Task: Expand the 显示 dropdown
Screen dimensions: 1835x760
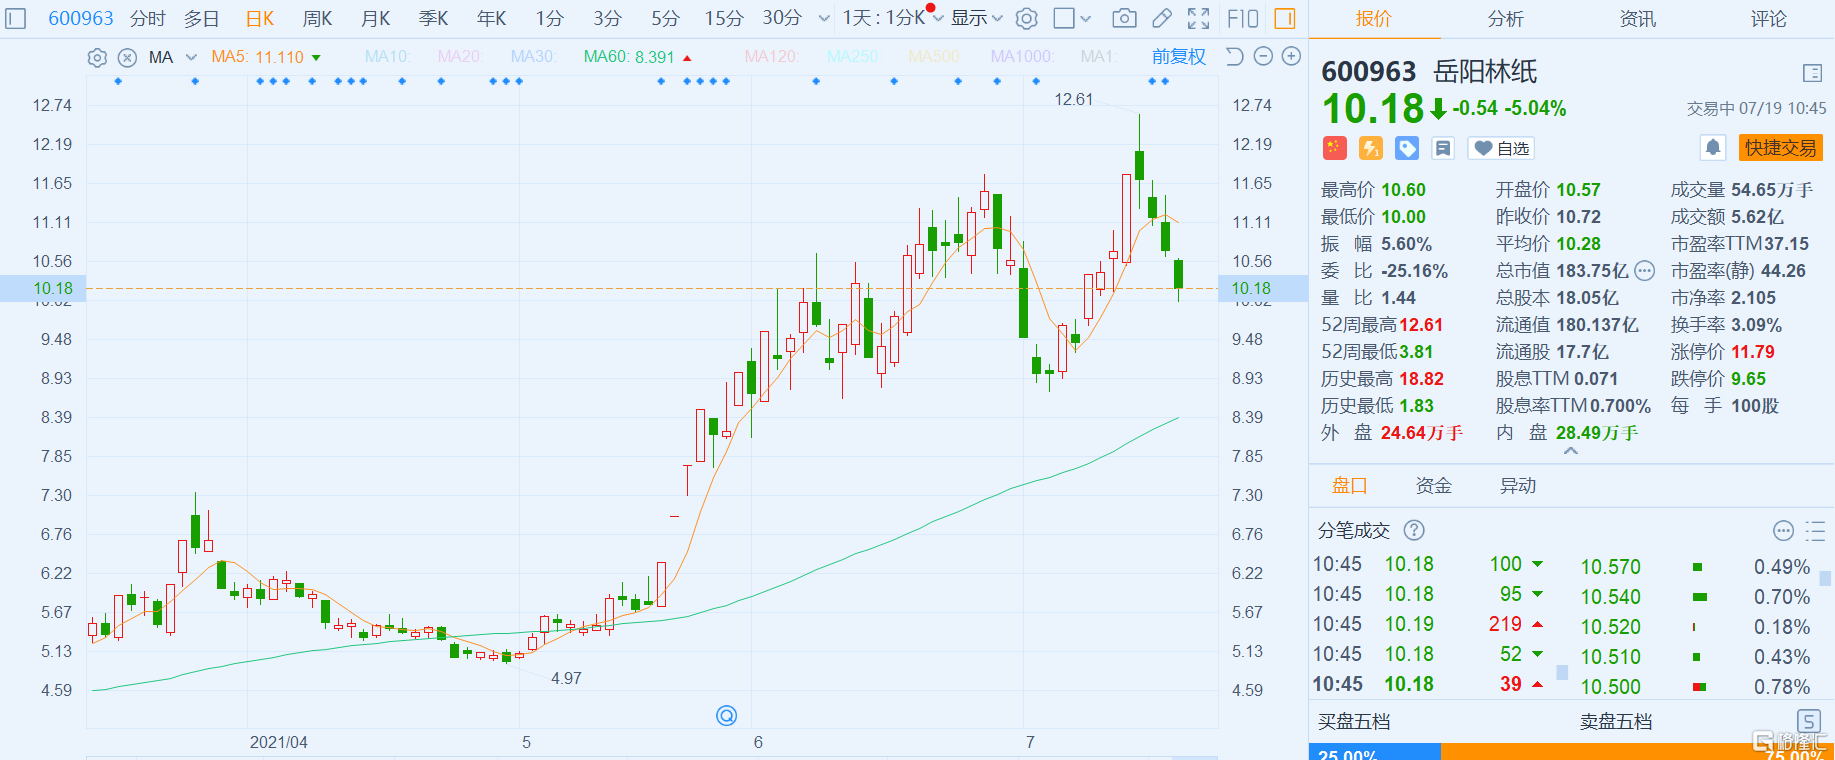Action: [x=976, y=18]
